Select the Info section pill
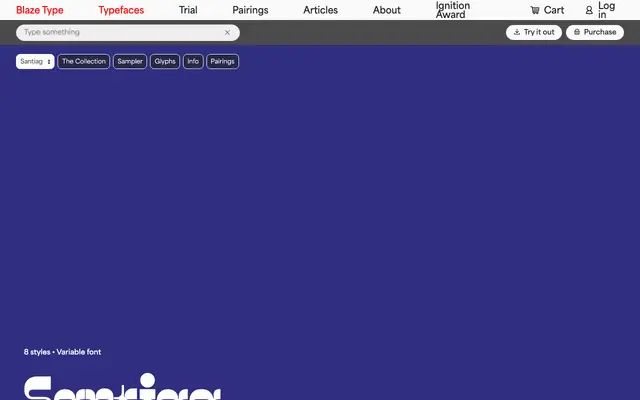 [193, 62]
